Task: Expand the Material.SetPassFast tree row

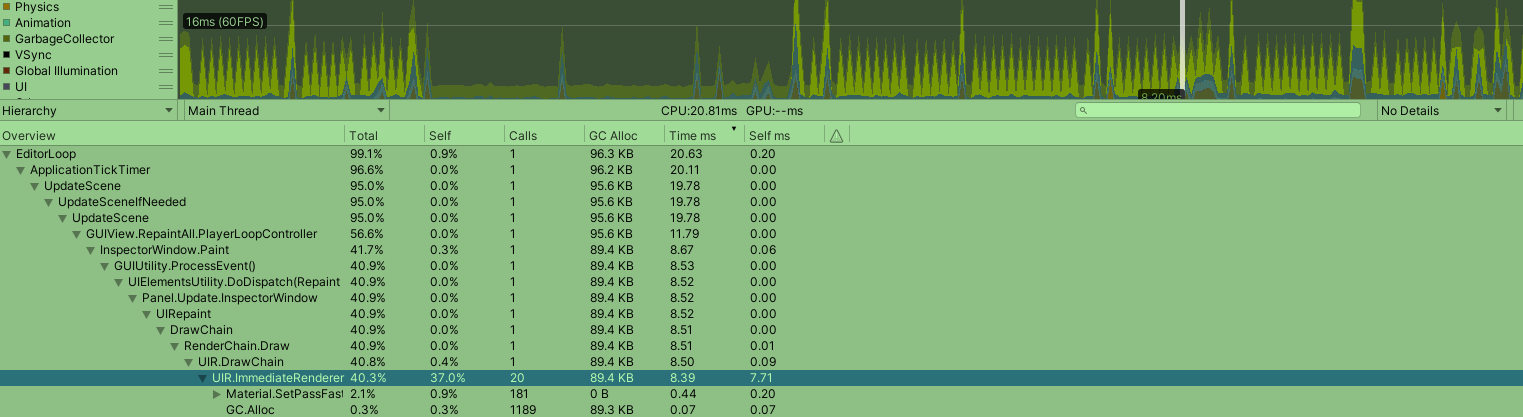Action: click(217, 394)
